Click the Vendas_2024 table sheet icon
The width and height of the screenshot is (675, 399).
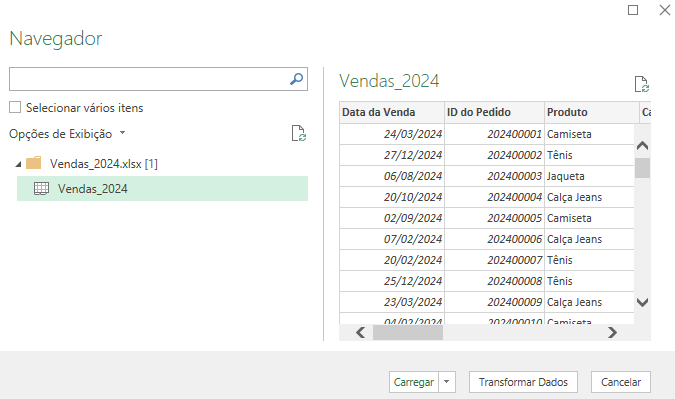41,189
